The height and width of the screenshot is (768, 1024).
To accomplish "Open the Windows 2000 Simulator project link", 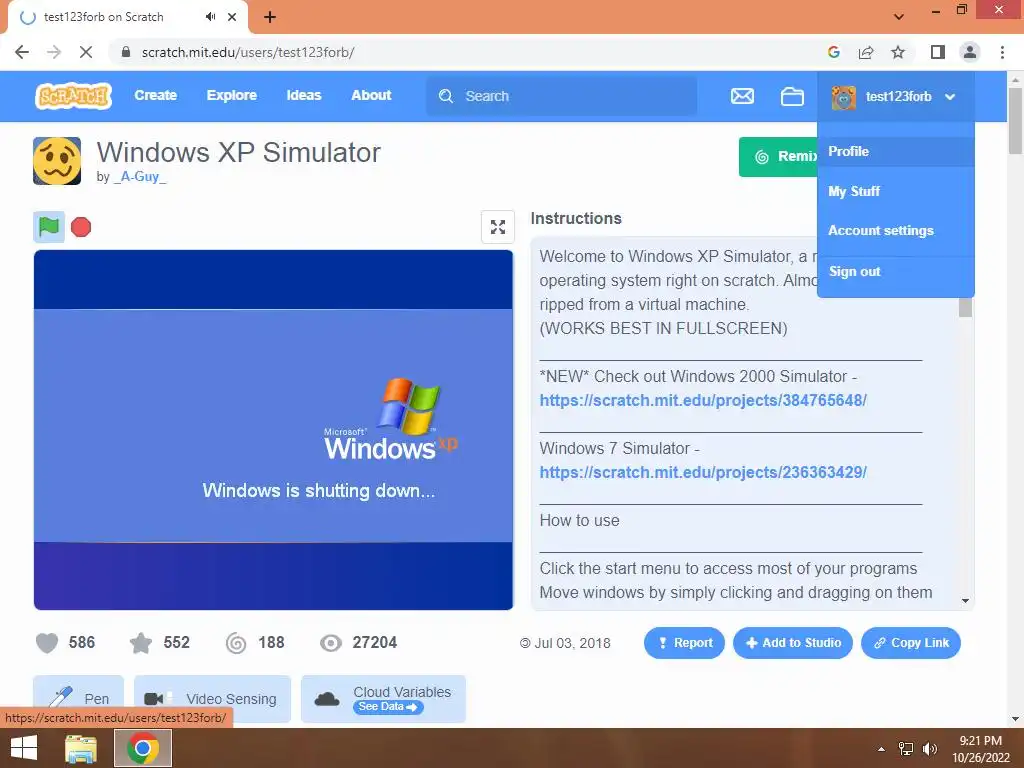I will coord(703,400).
